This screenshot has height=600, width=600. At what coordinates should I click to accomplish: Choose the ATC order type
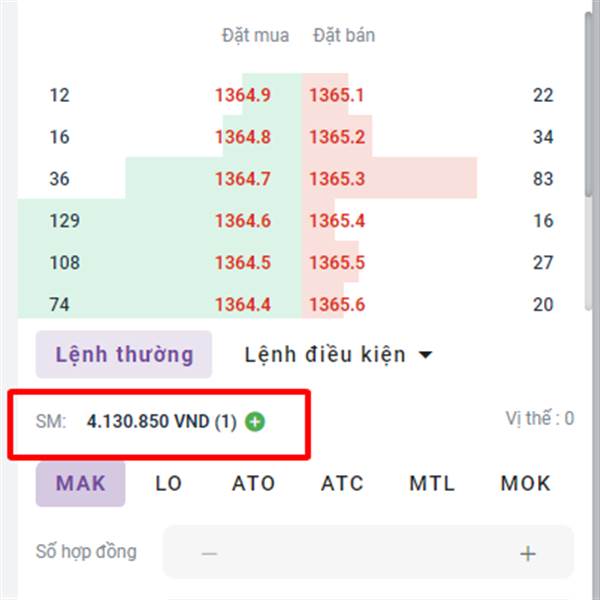342,484
